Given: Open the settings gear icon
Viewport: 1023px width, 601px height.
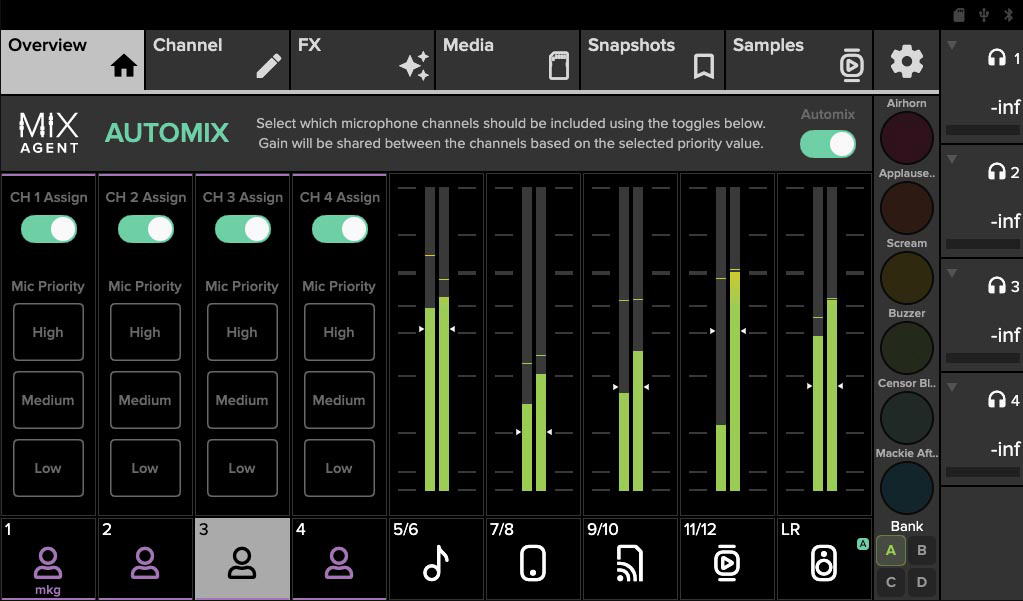Looking at the screenshot, I should (x=906, y=62).
